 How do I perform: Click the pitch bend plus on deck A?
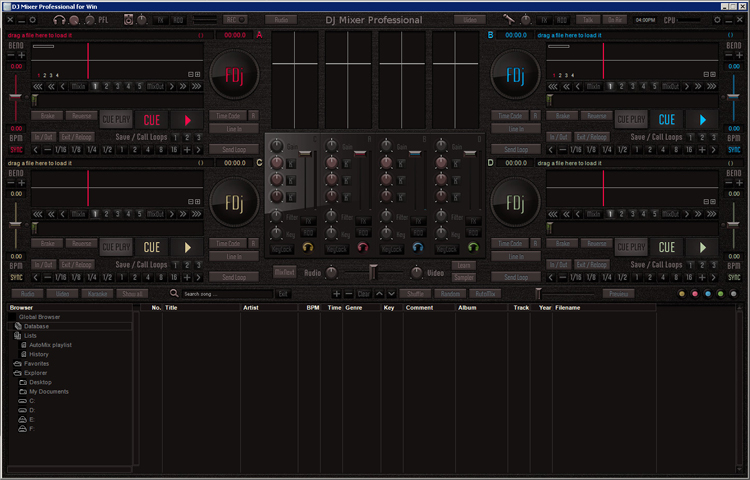tap(21, 55)
